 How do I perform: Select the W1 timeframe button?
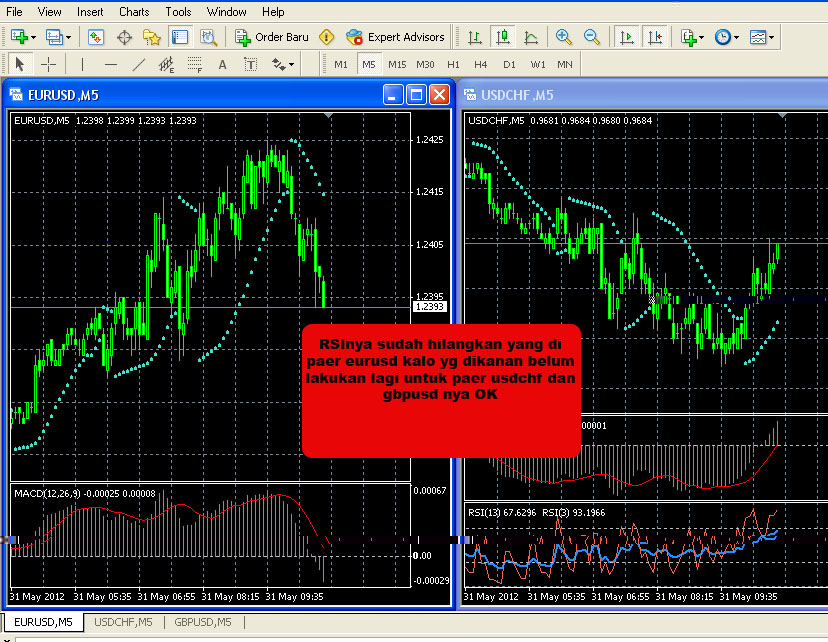pyautogui.click(x=538, y=64)
